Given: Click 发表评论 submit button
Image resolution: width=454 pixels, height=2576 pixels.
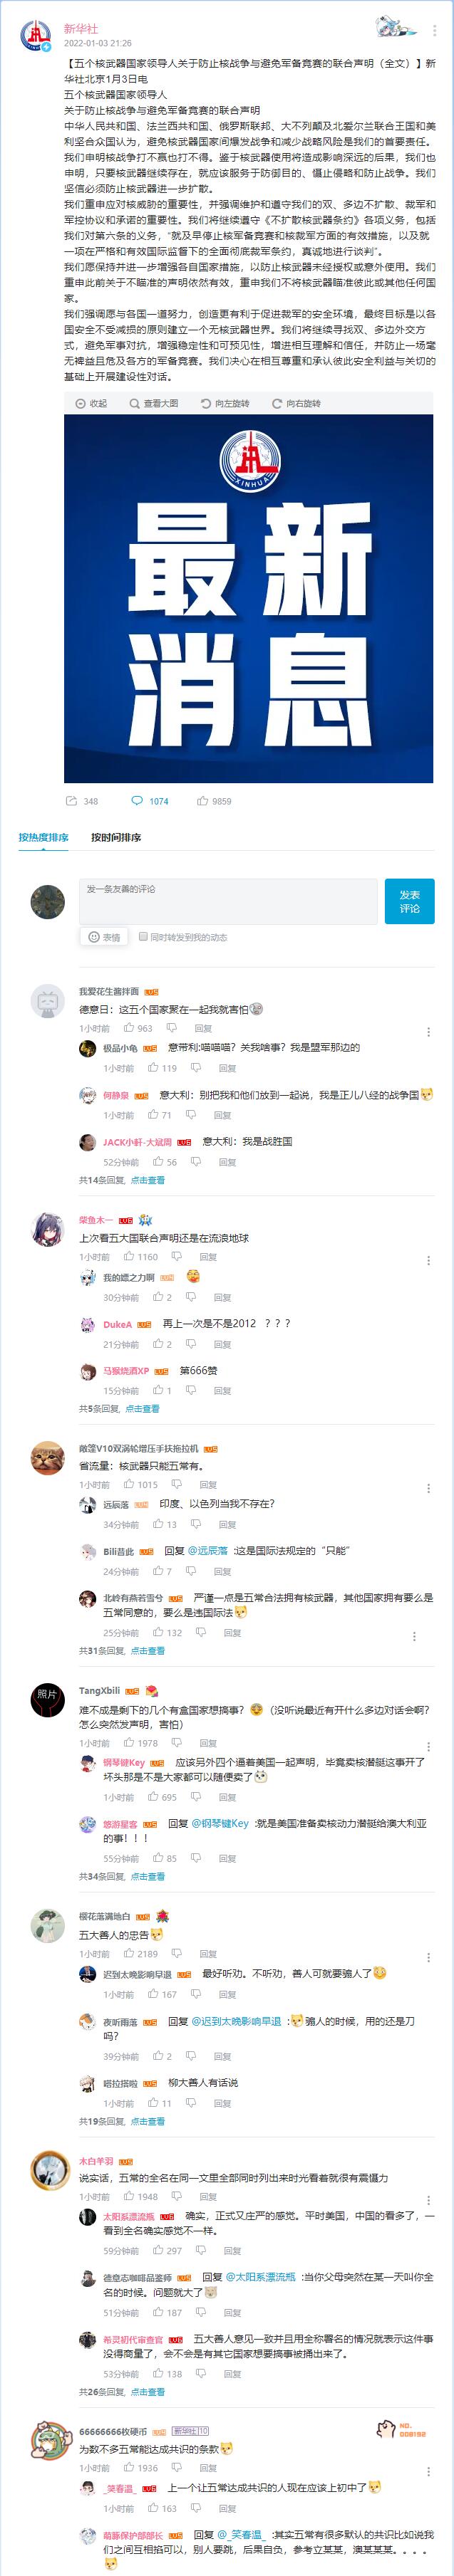Looking at the screenshot, I should click(x=410, y=901).
